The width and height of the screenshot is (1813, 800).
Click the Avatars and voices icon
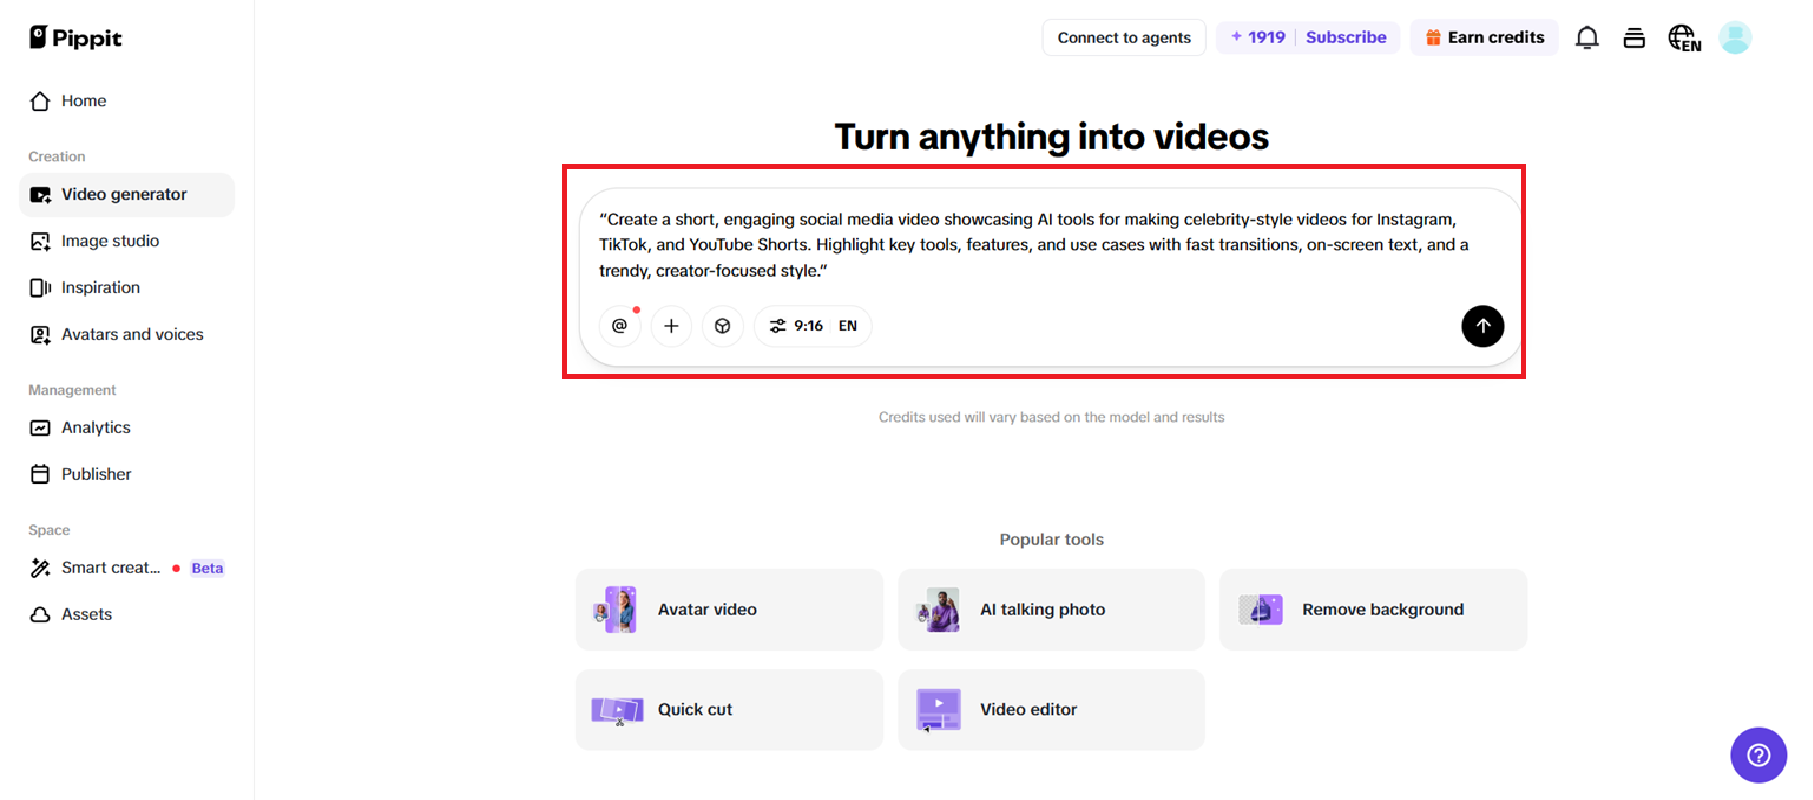coord(40,335)
